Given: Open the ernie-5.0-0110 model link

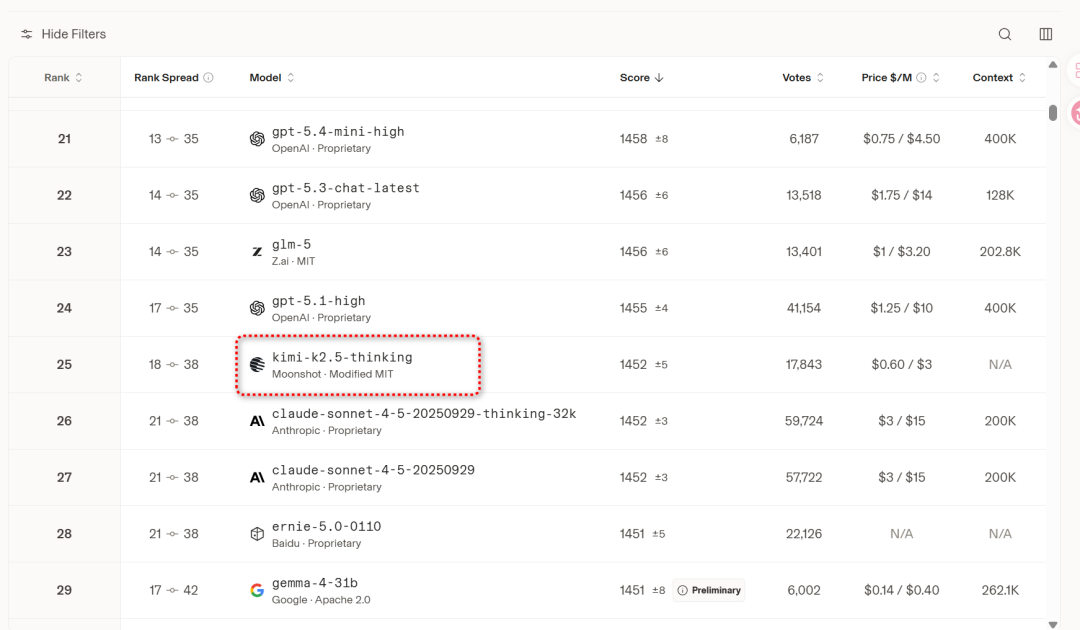Looking at the screenshot, I should (326, 527).
